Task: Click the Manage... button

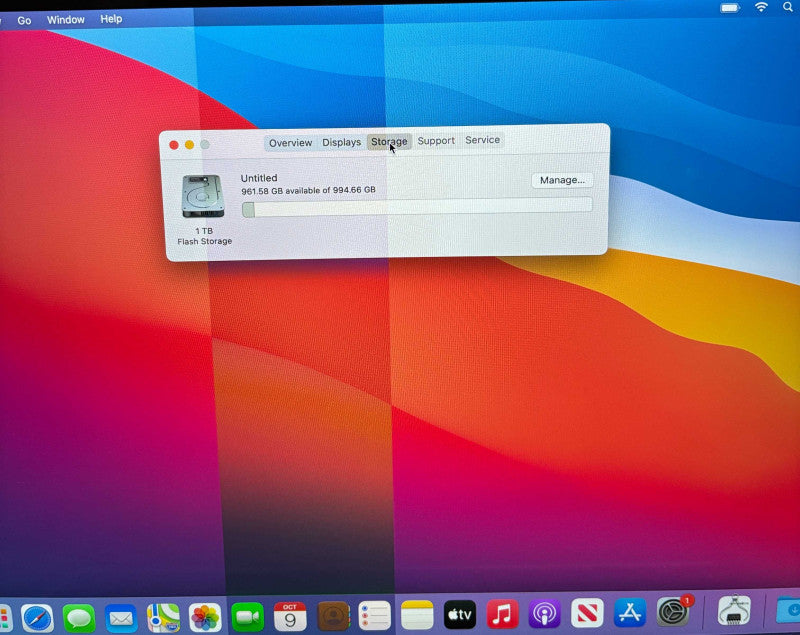Action: 562,180
